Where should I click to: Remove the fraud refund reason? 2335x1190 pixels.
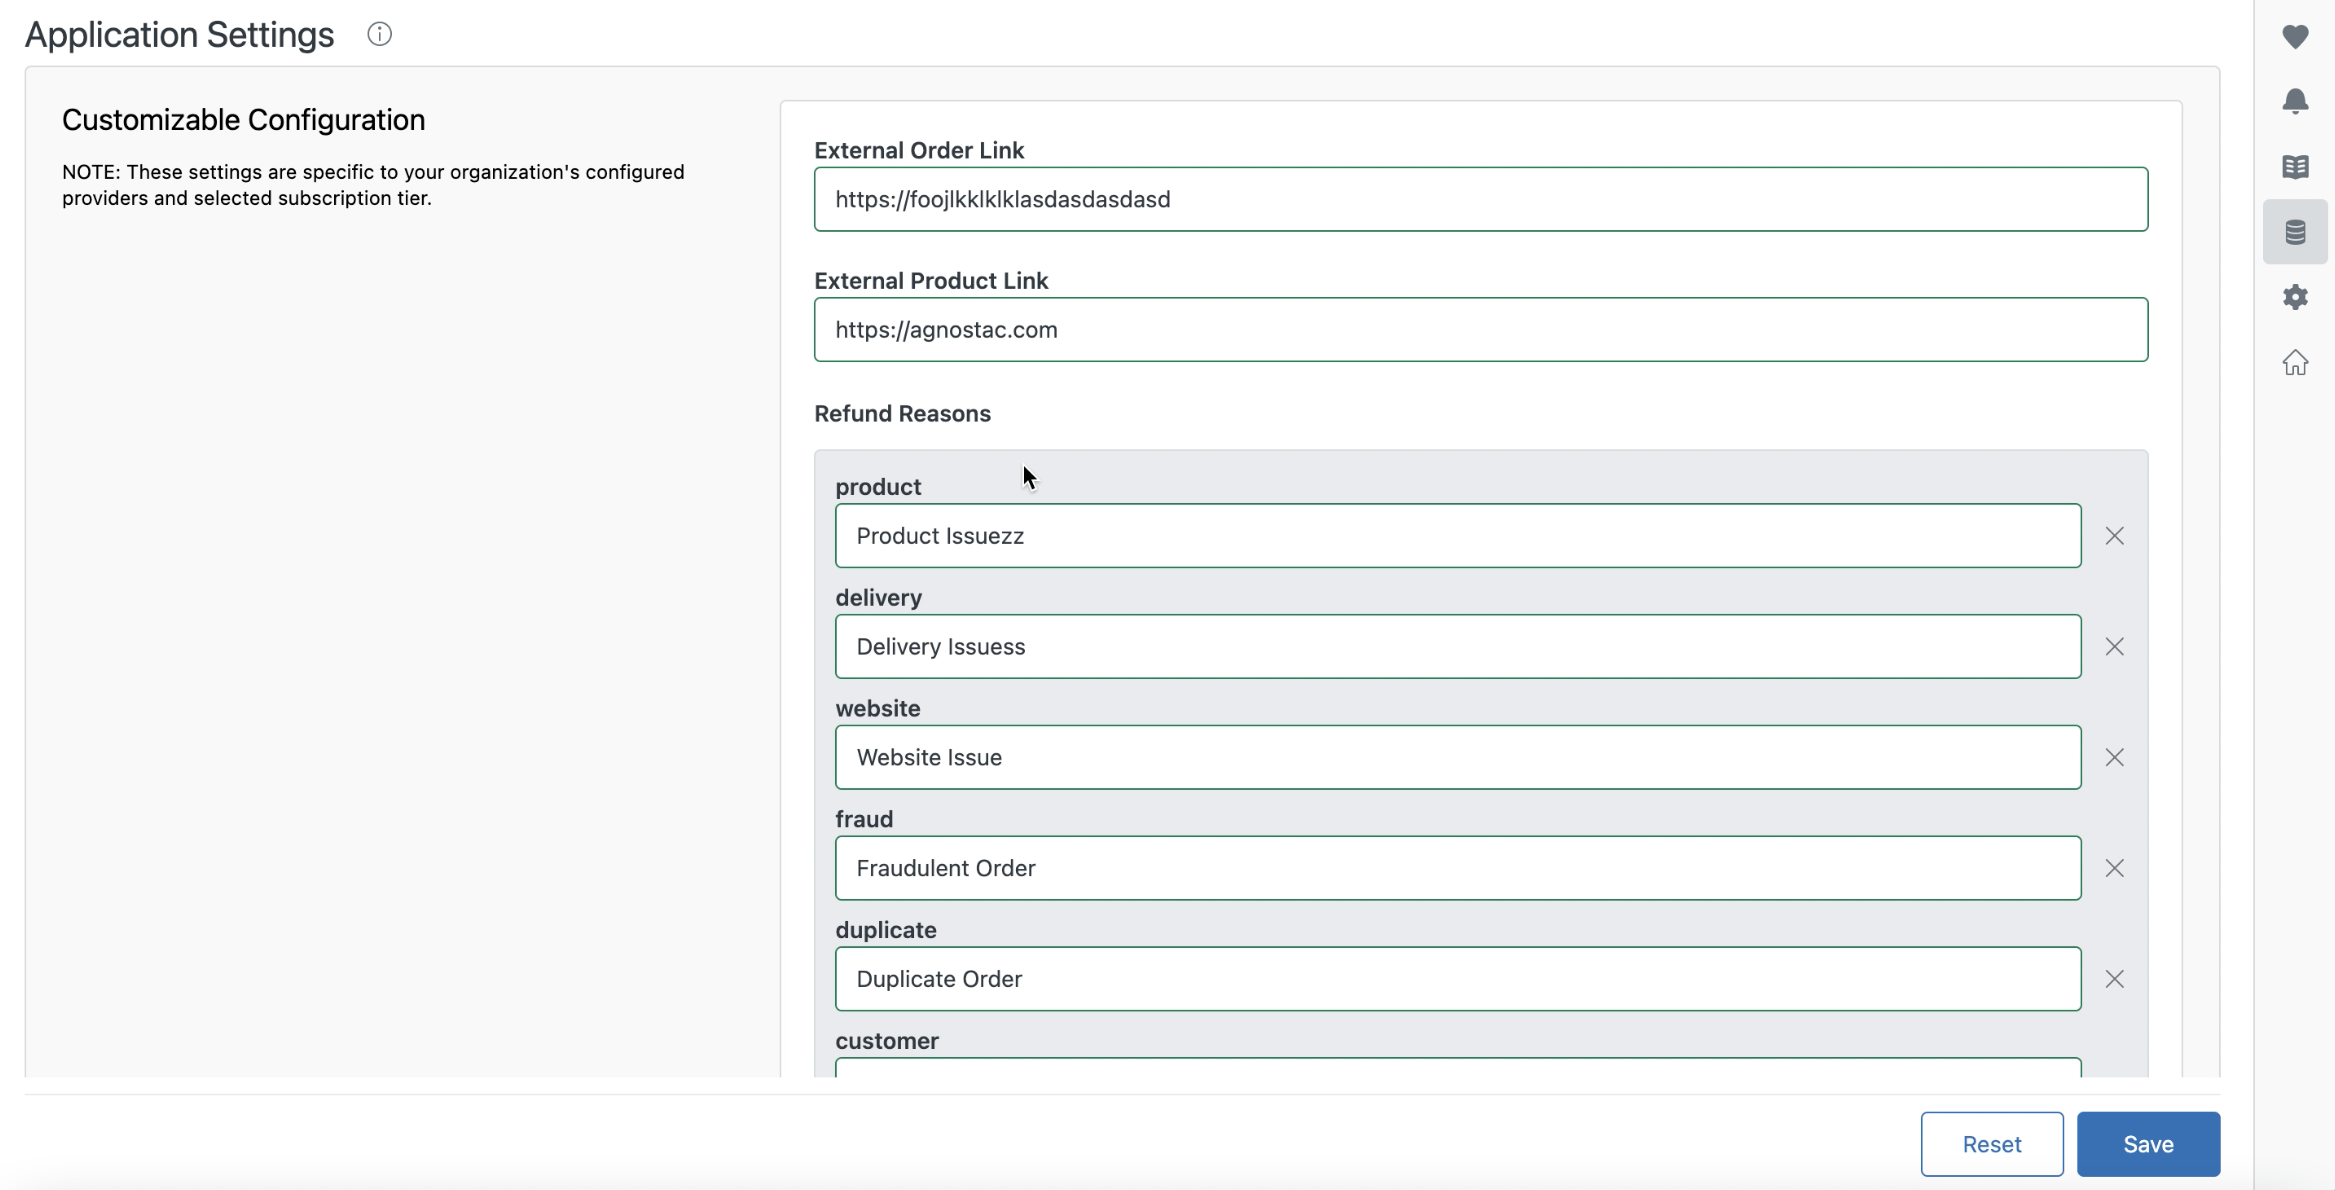[x=2114, y=868]
